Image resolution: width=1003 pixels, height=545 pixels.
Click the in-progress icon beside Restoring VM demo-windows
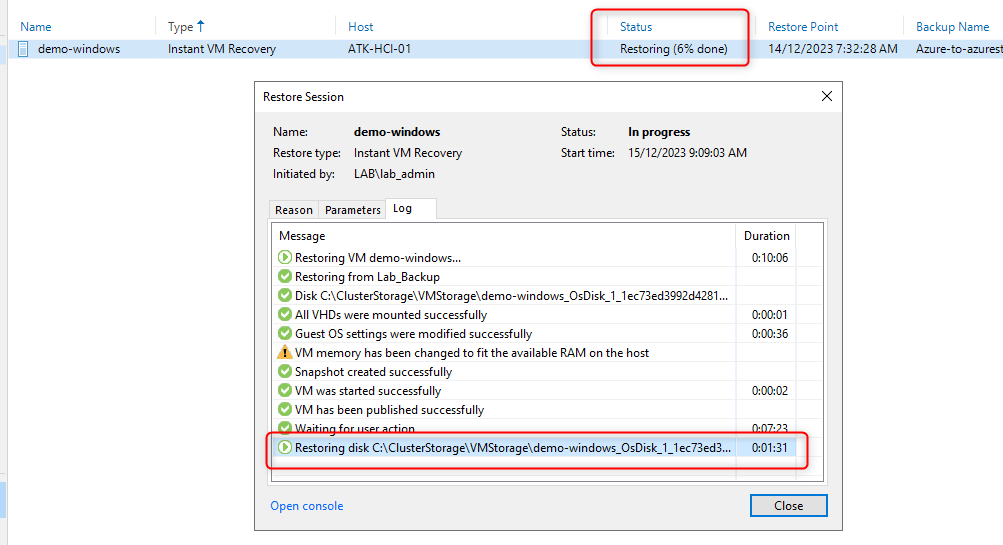(x=285, y=258)
